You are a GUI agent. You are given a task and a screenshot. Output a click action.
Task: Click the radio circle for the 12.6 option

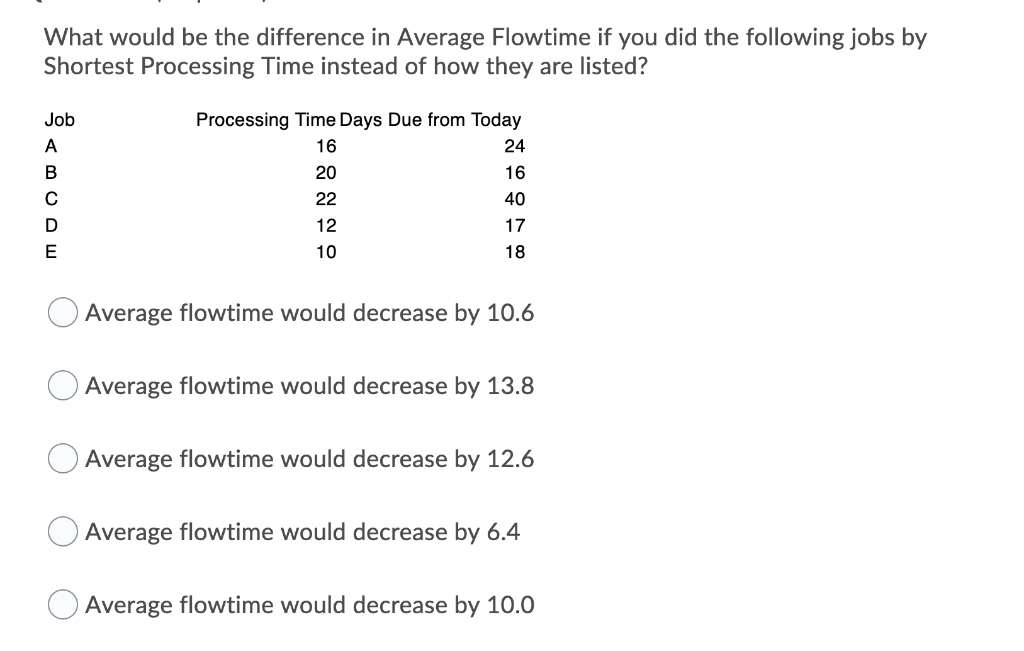tap(61, 458)
